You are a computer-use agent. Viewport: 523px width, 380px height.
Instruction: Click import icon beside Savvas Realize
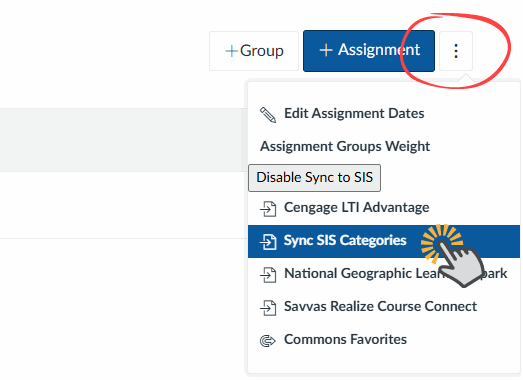(268, 308)
